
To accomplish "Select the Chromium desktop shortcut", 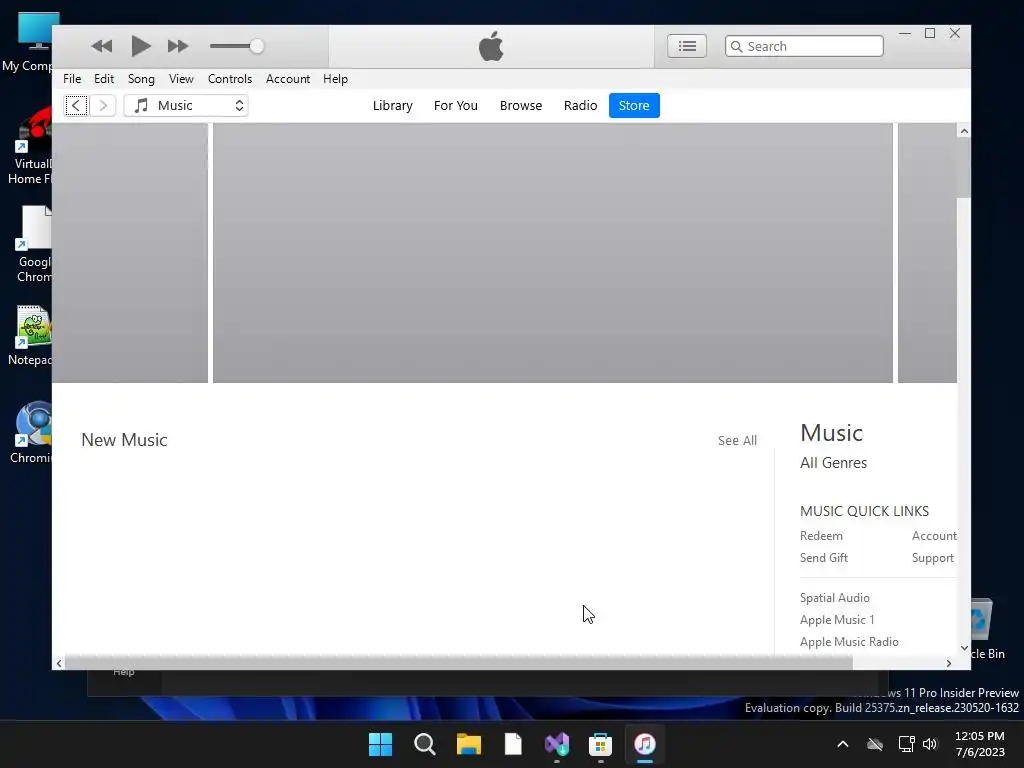I will click(x=30, y=433).
